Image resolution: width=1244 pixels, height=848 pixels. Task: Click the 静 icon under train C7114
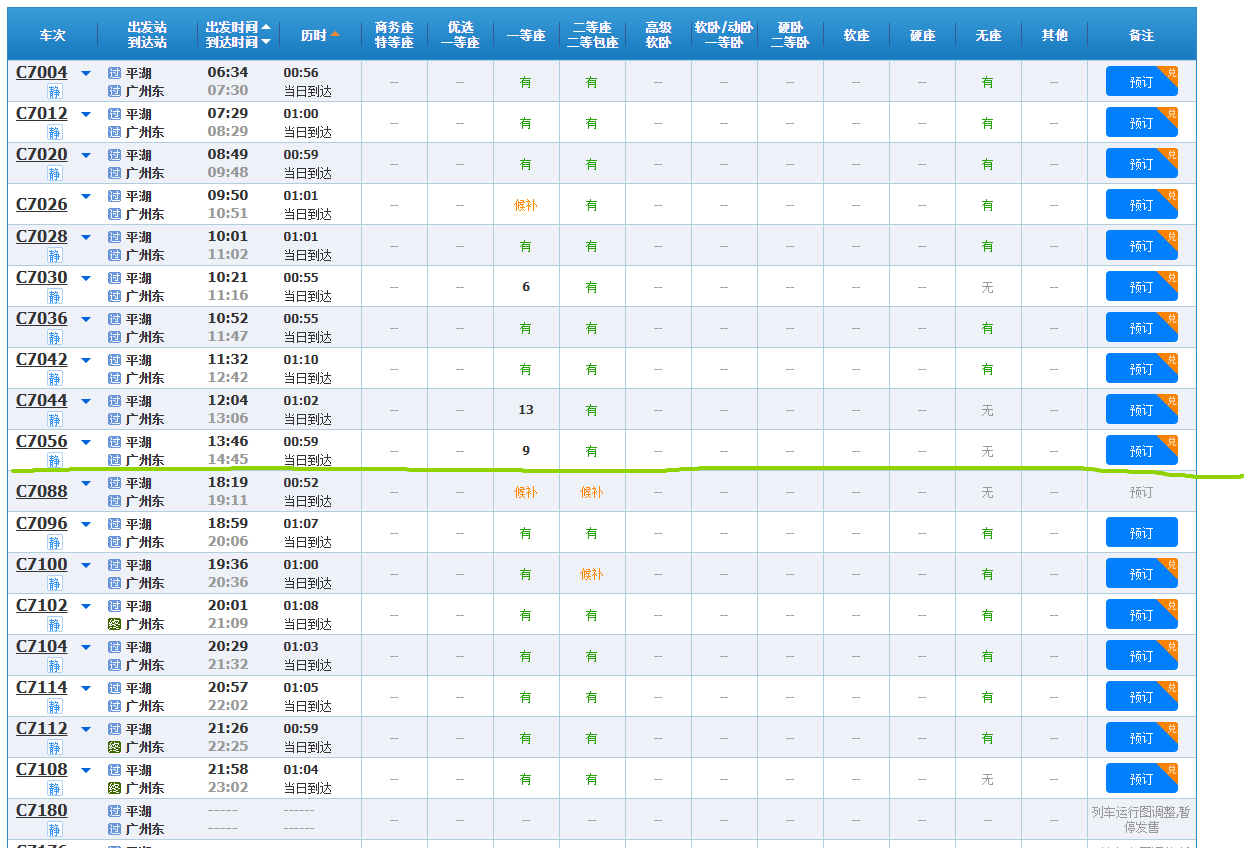point(54,707)
